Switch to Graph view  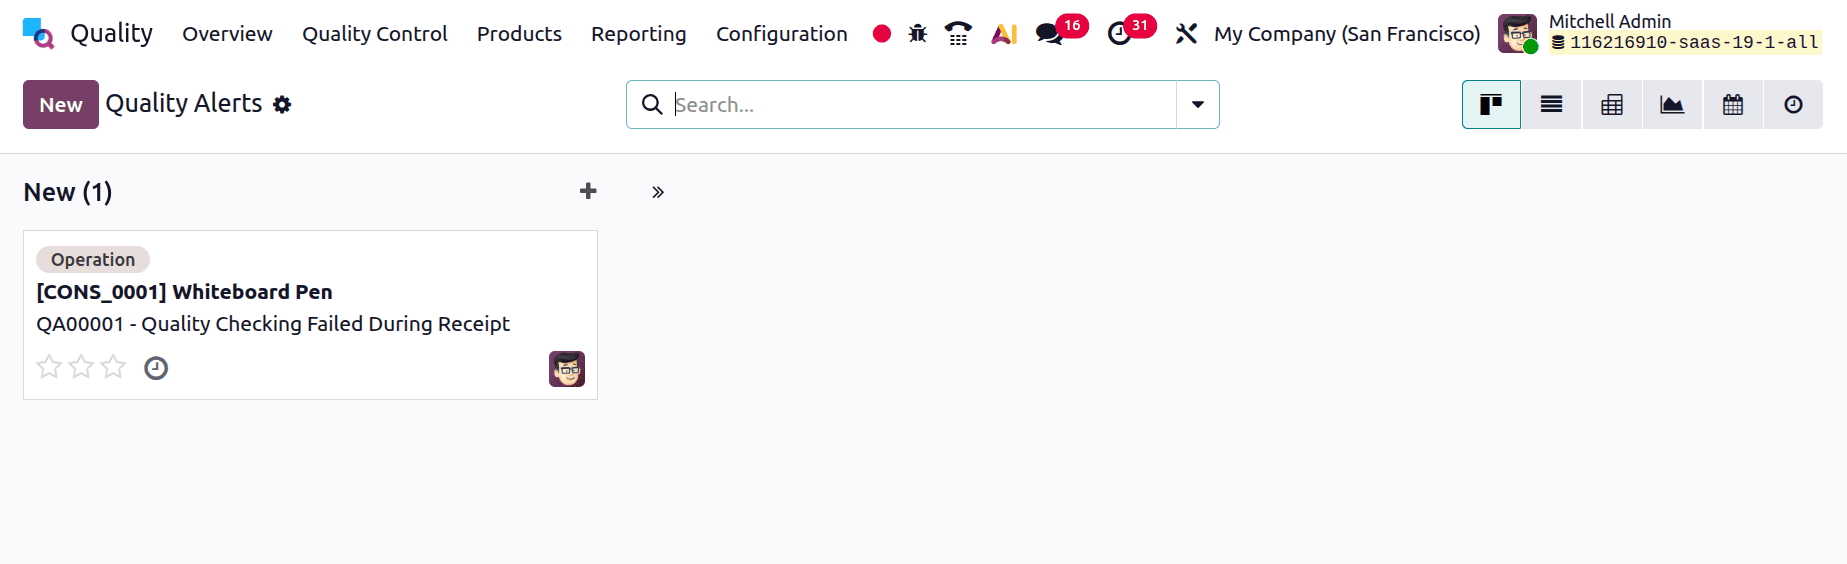[1672, 104]
